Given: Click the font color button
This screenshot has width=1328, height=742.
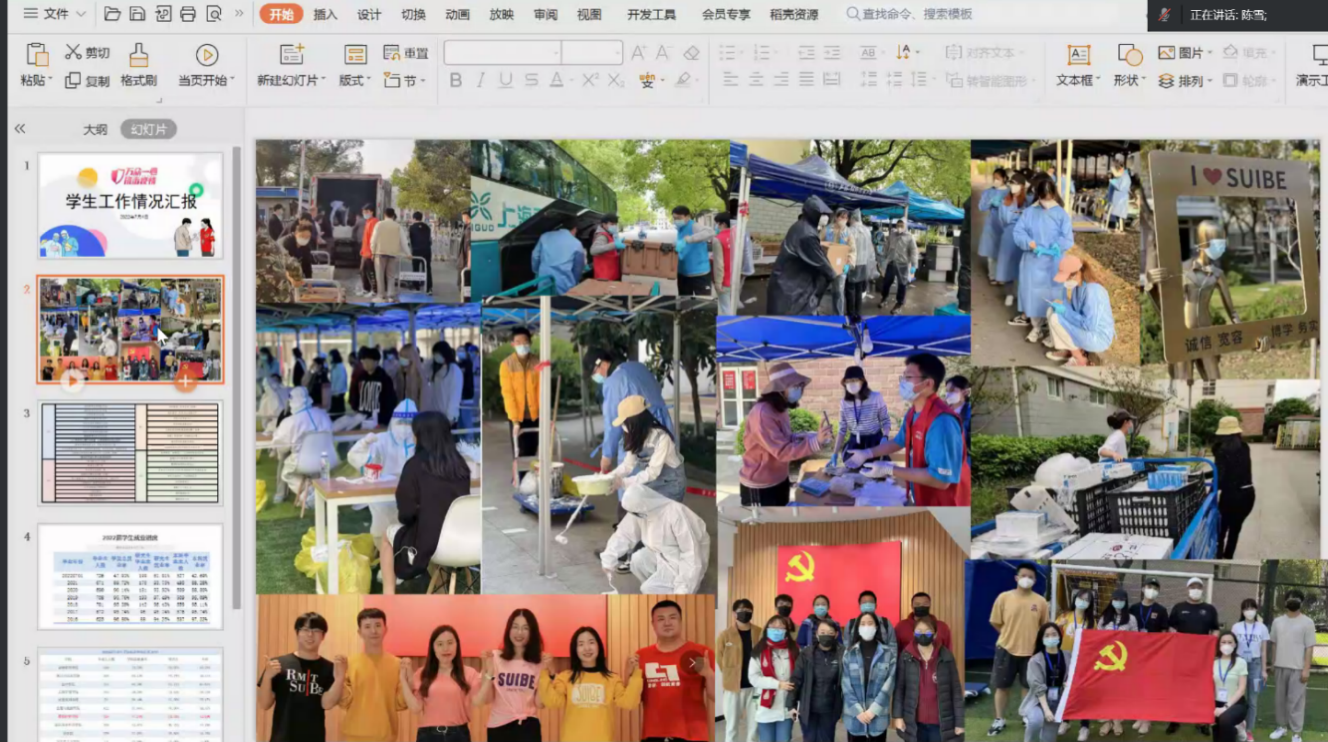Looking at the screenshot, I should pos(557,80).
